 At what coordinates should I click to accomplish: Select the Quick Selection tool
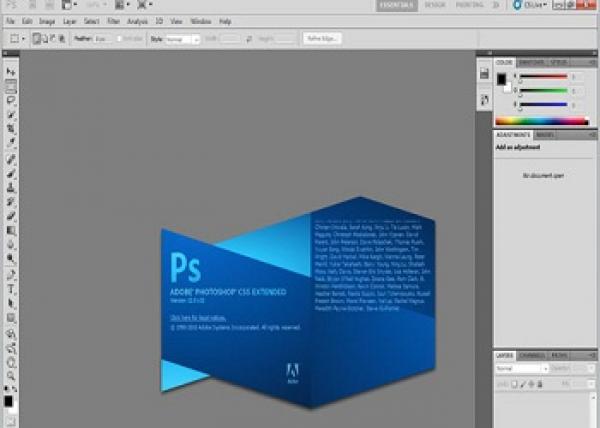(11, 115)
